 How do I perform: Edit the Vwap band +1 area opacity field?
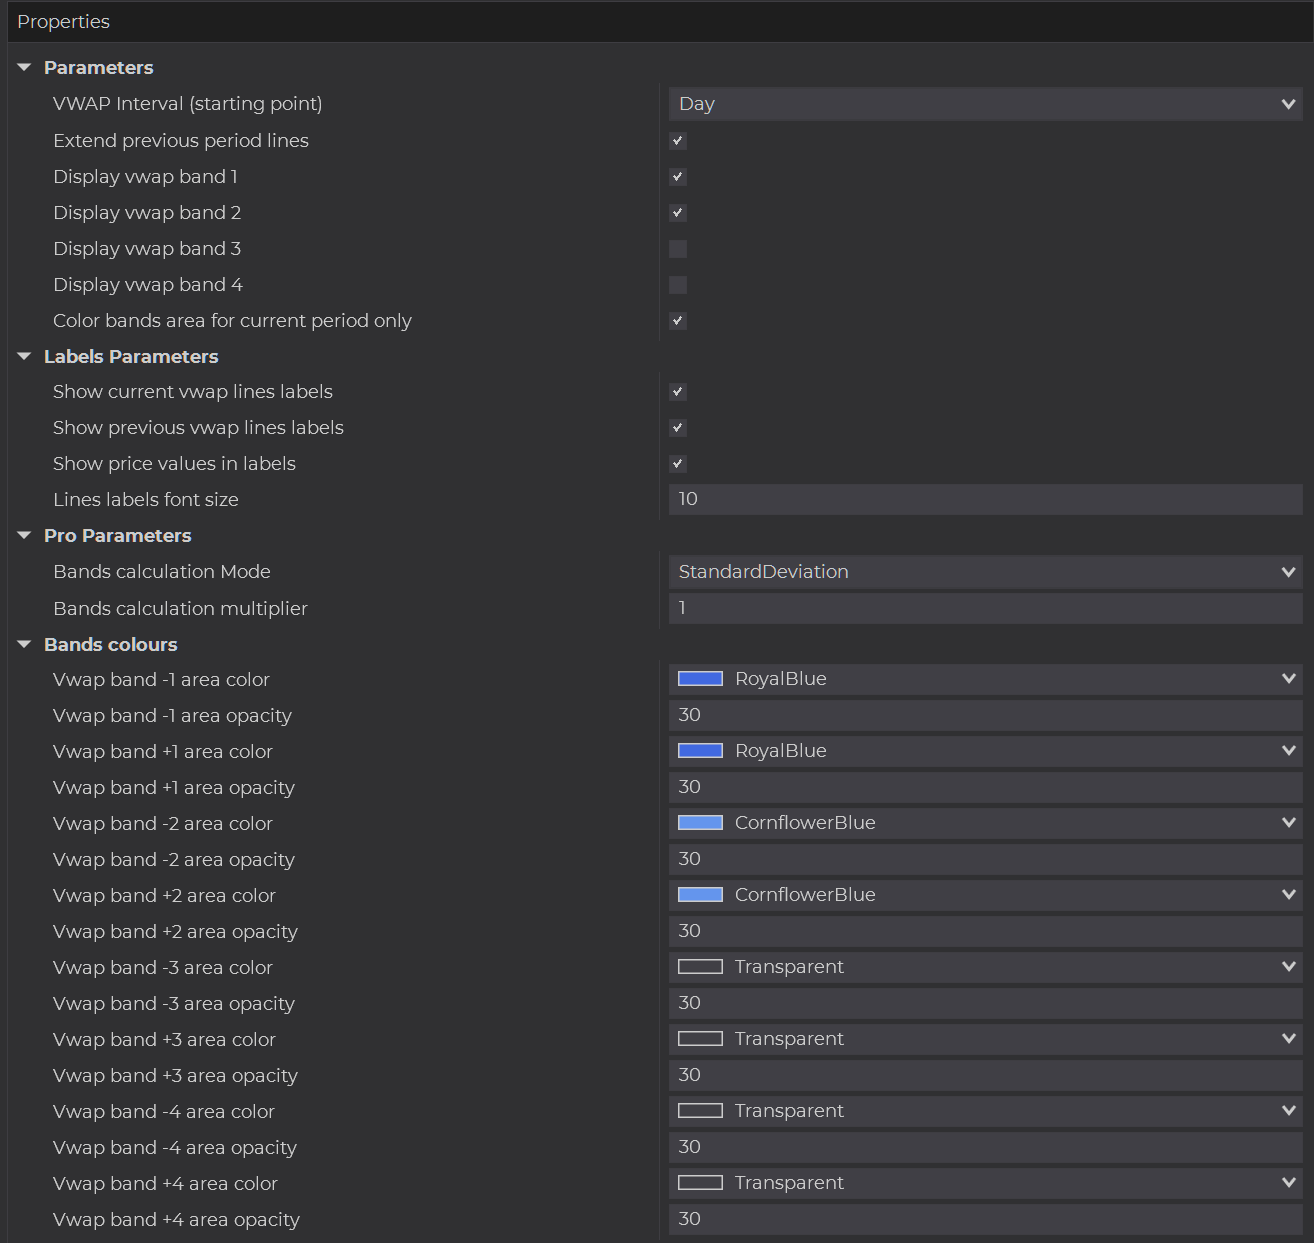point(984,787)
